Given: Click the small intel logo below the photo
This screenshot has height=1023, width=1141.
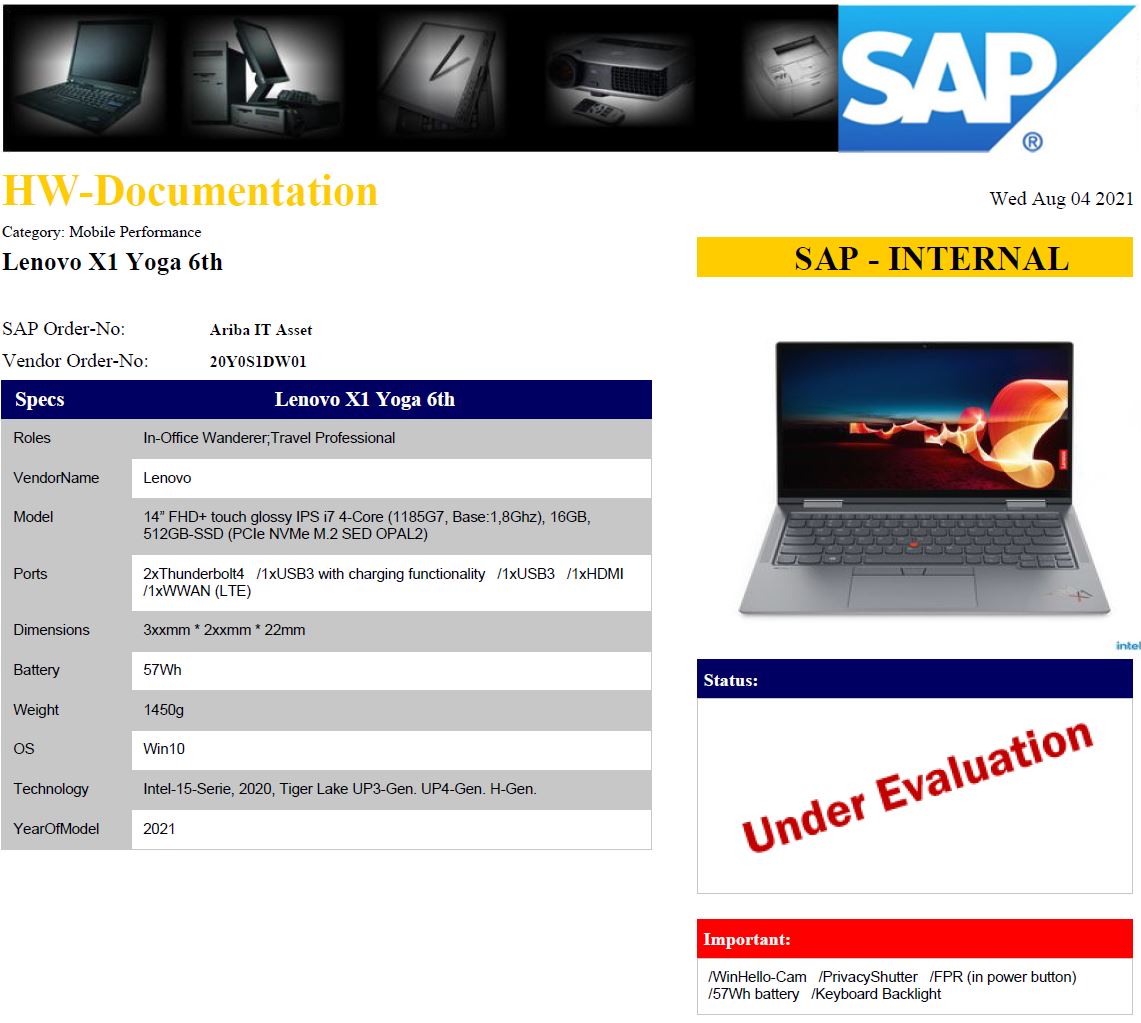Looking at the screenshot, I should coord(1128,645).
